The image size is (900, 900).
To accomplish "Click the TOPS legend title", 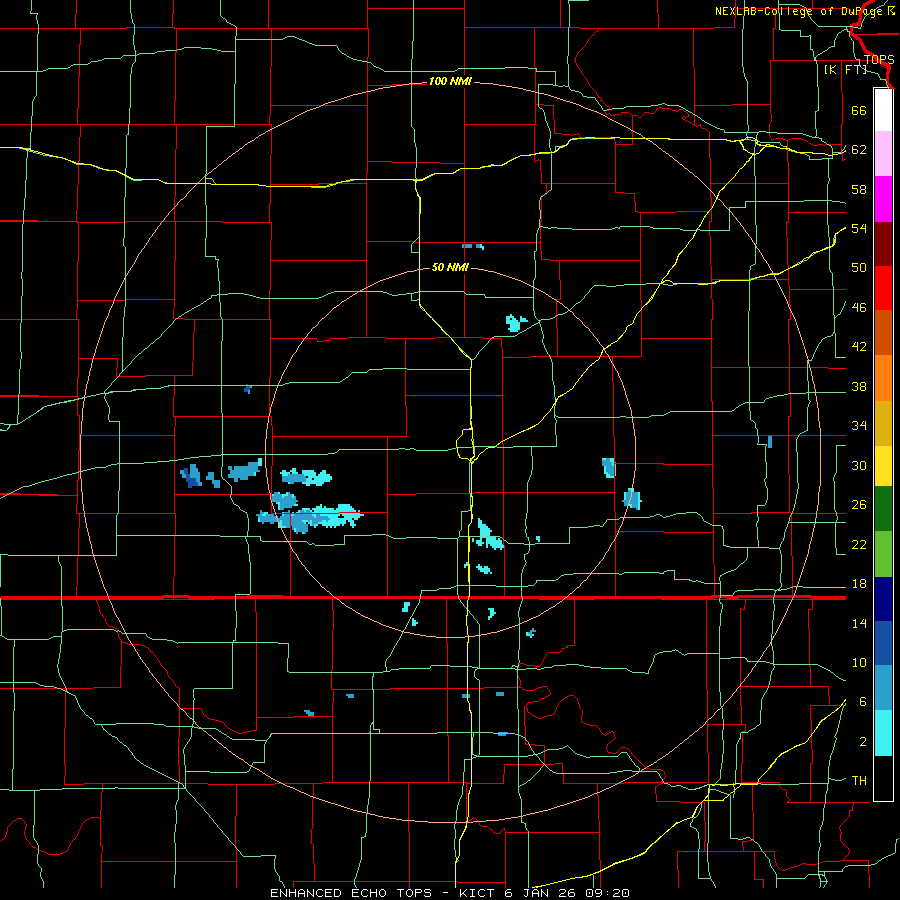I will click(x=879, y=60).
